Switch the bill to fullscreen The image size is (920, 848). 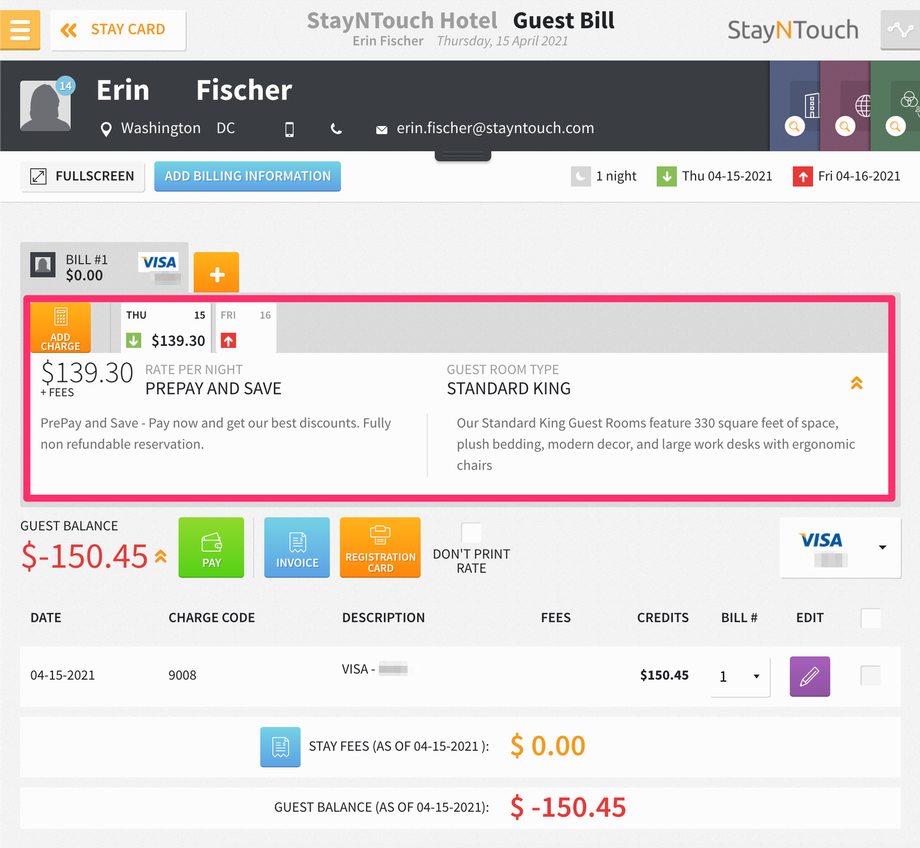pyautogui.click(x=83, y=177)
